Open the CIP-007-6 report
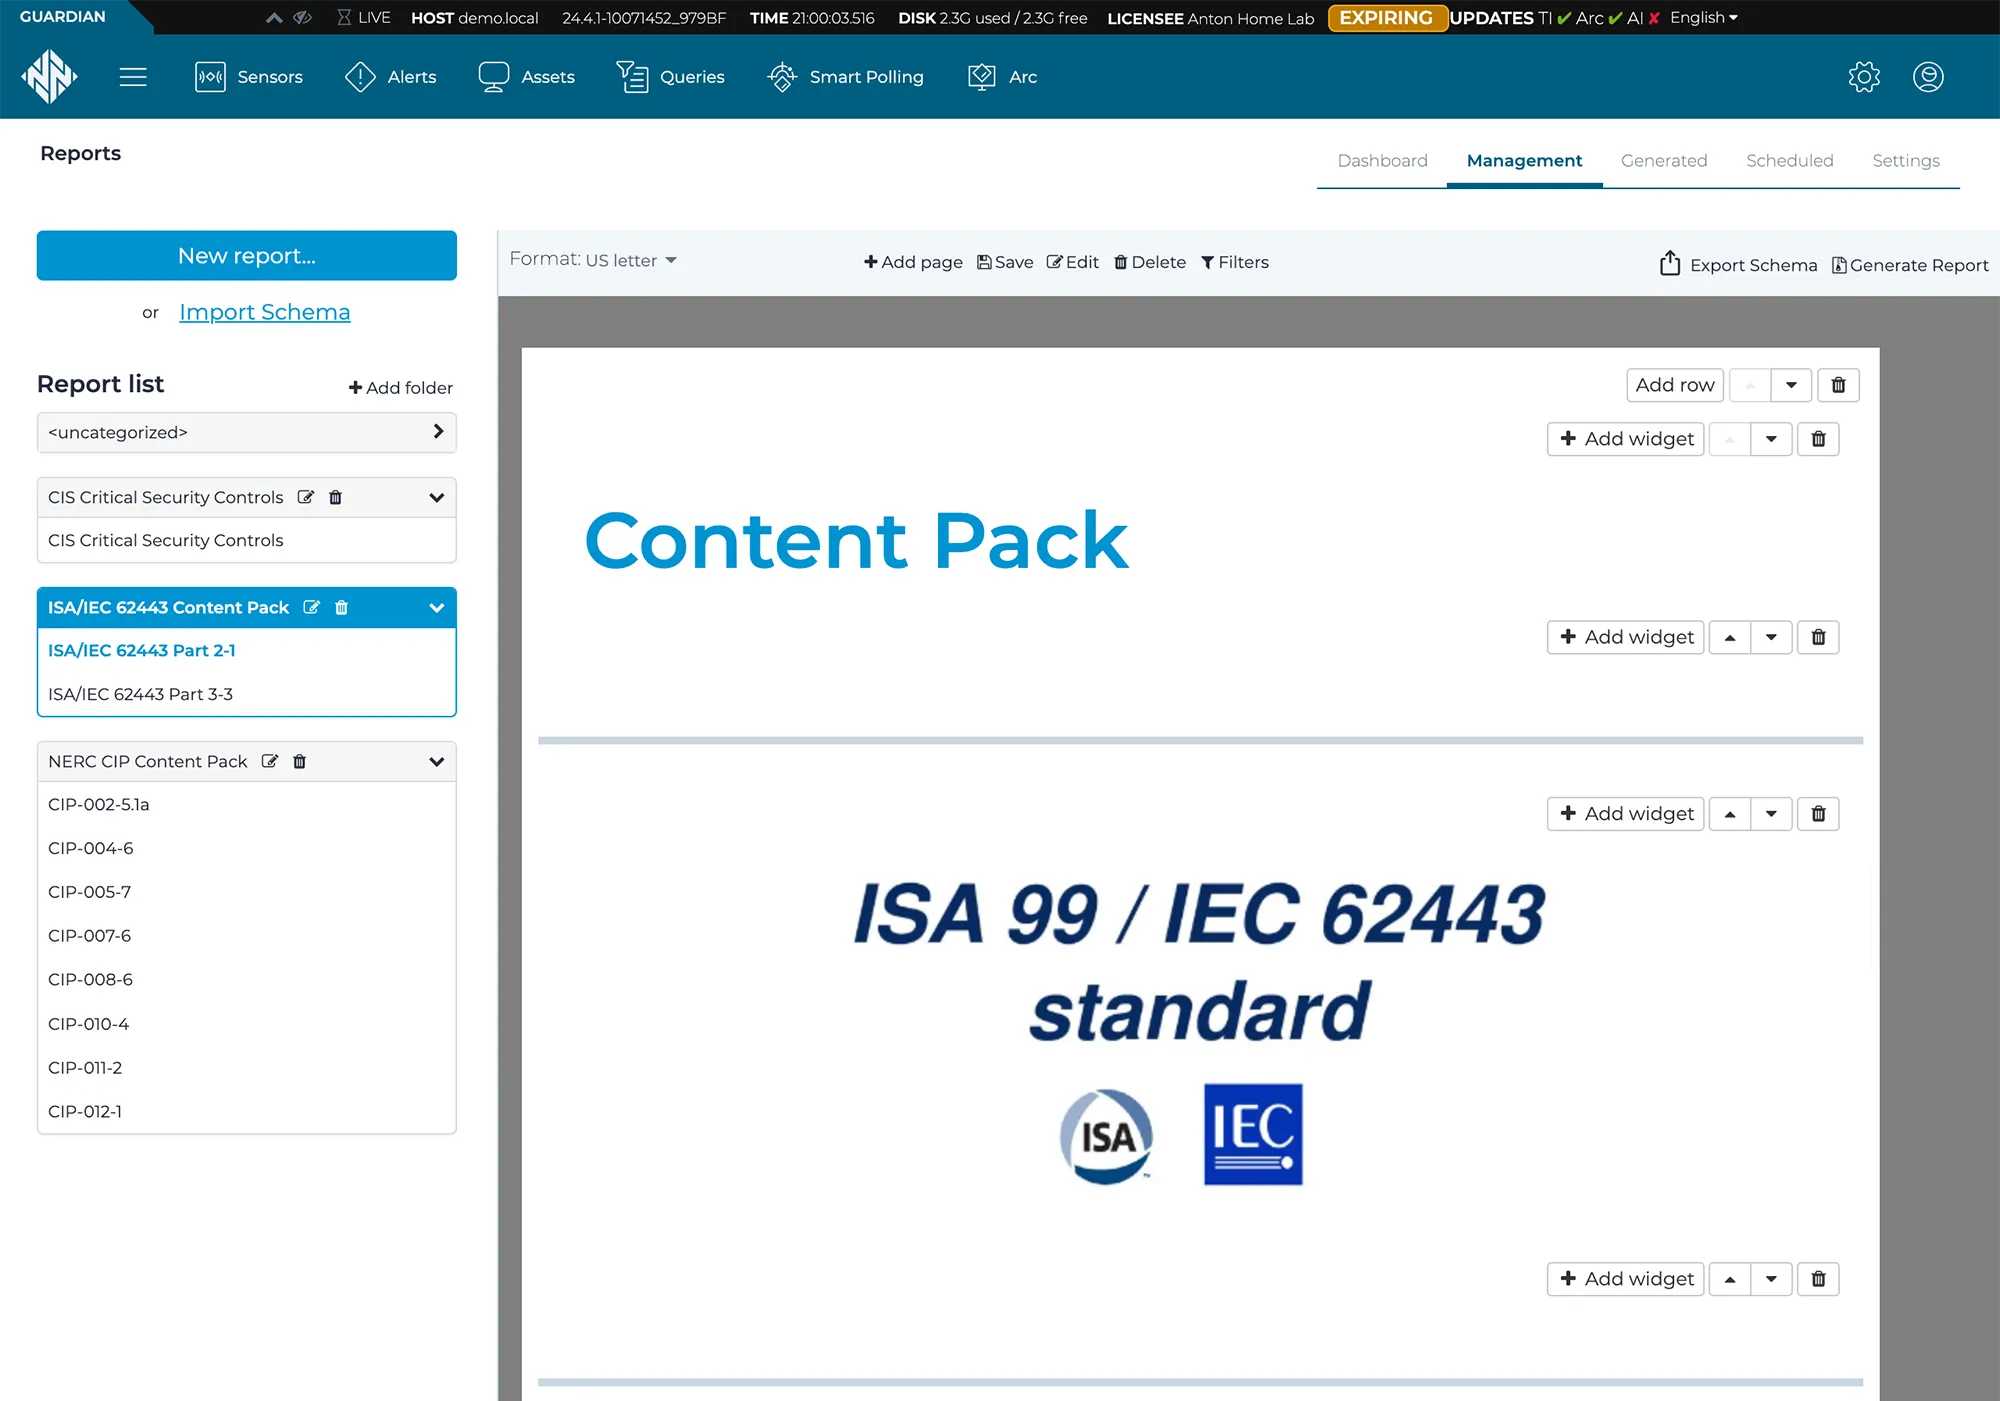Viewport: 2000px width, 1401px height. [246, 936]
